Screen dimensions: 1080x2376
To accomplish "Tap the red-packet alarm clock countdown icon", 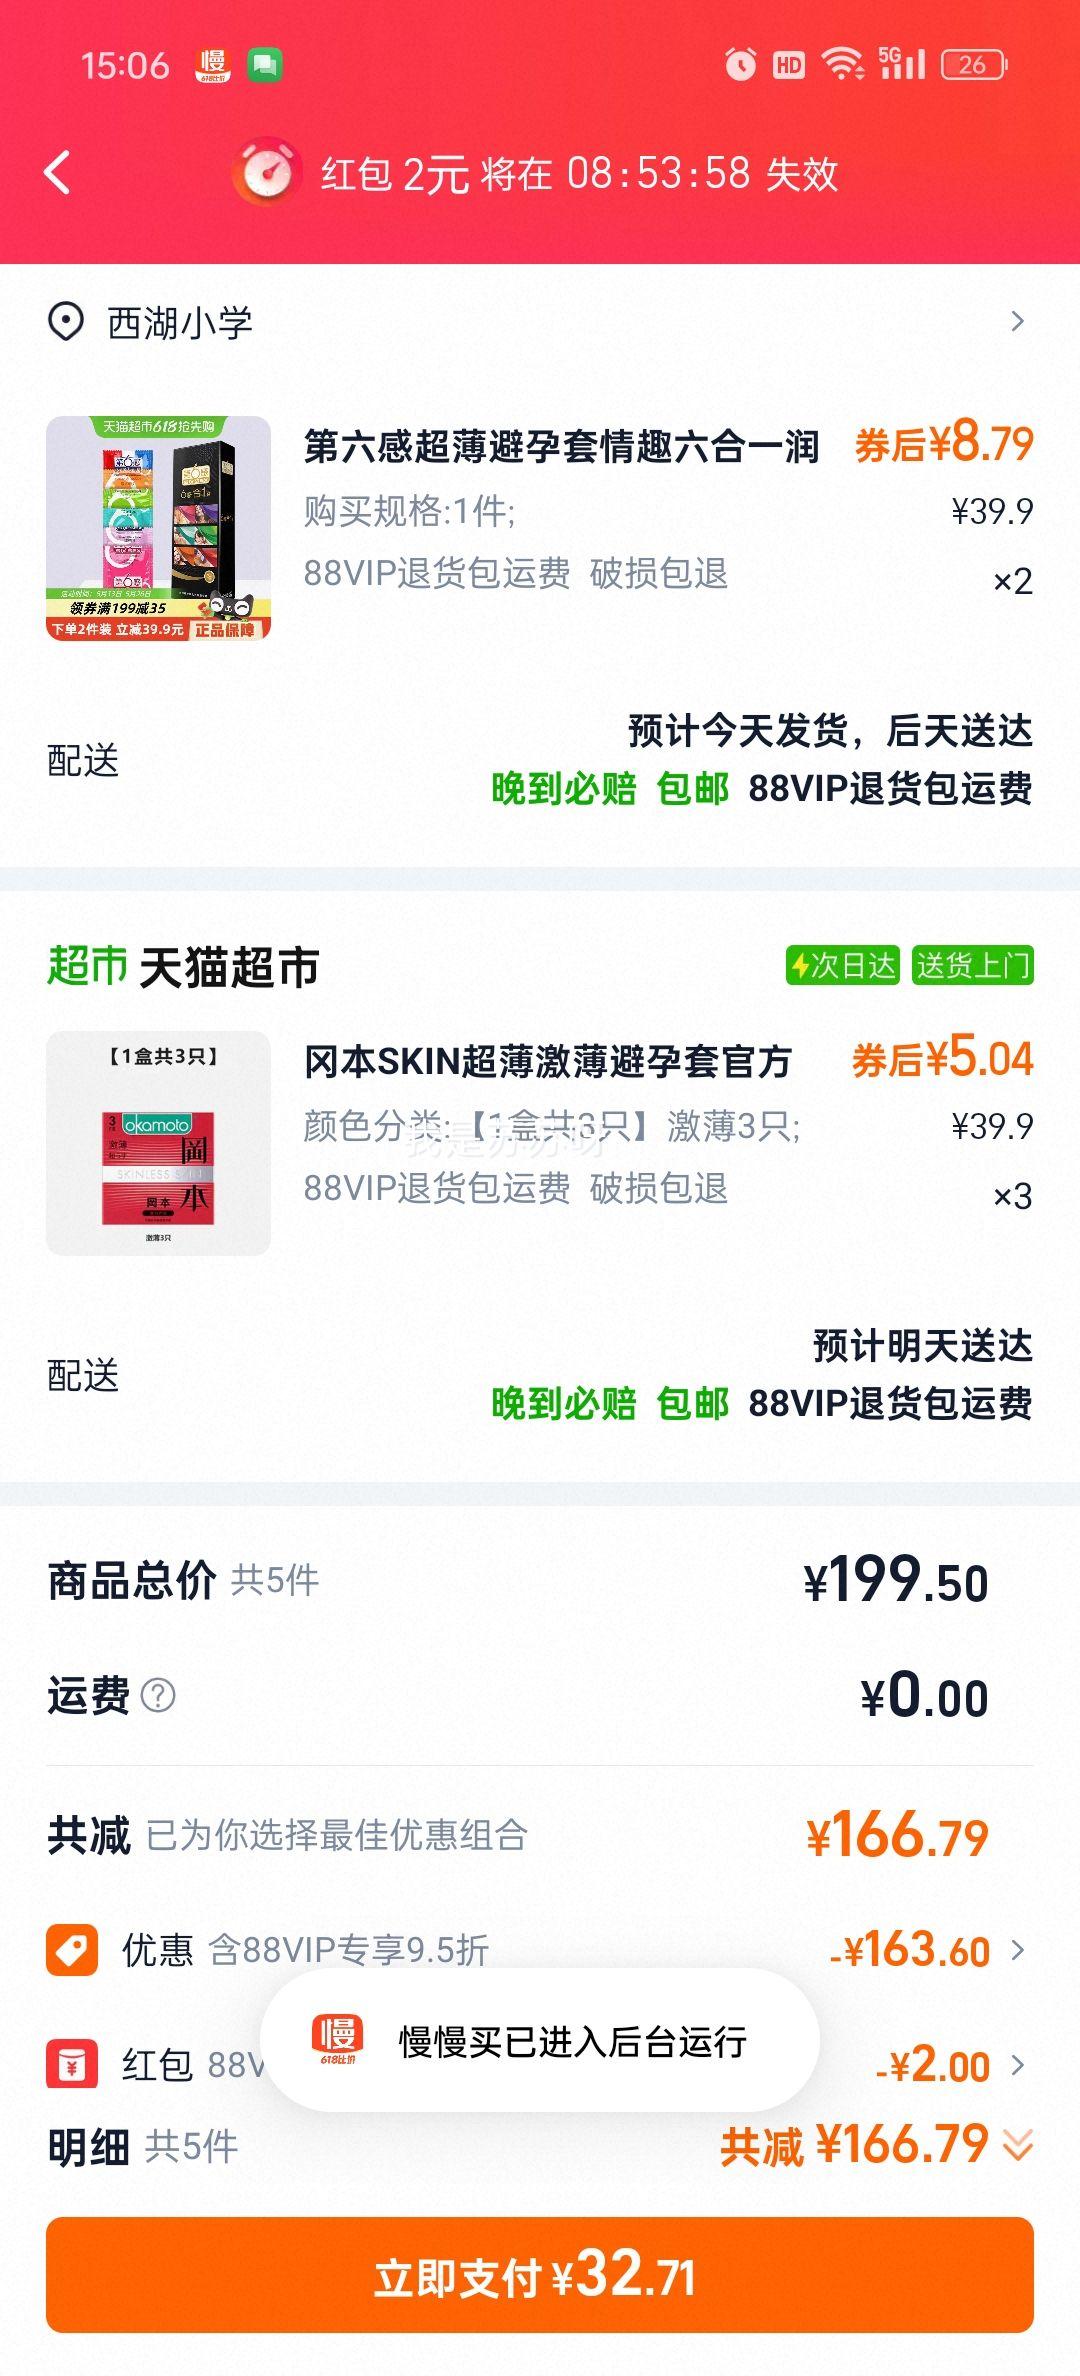I will (x=267, y=172).
